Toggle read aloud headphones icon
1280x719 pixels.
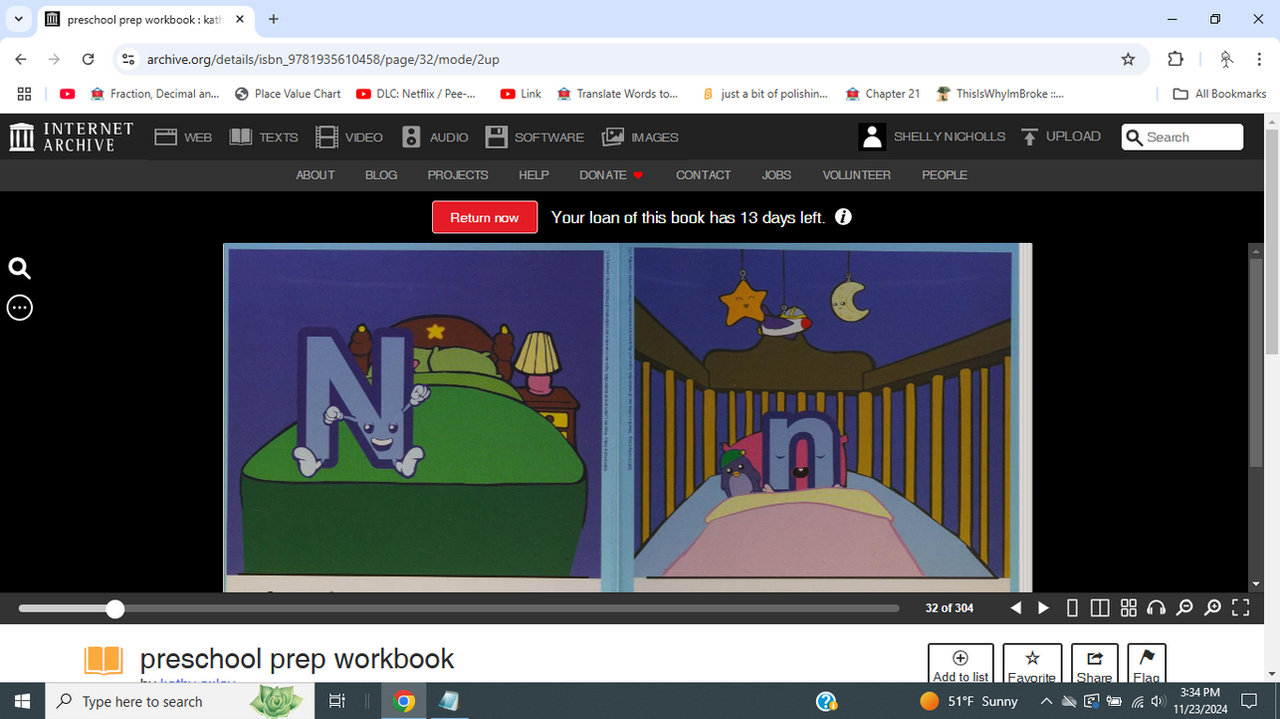[1156, 608]
